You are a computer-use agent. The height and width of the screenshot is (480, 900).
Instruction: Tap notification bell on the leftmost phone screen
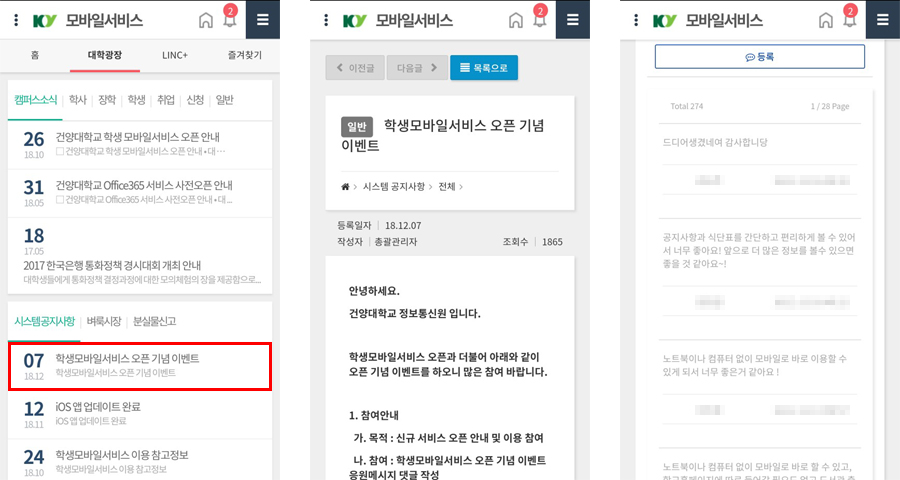coord(229,20)
